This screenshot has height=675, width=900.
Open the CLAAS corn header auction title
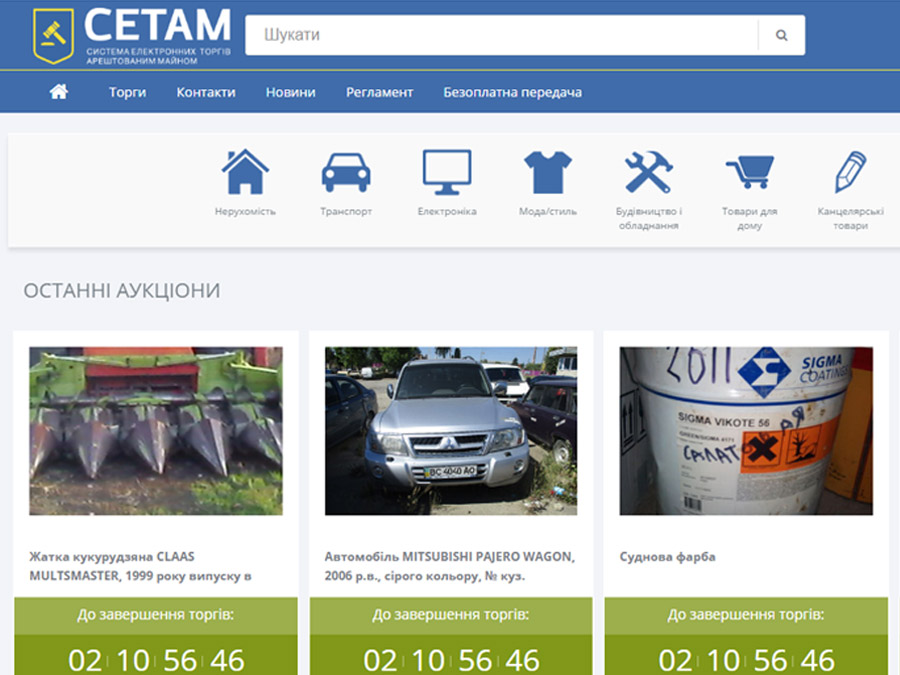(140, 566)
